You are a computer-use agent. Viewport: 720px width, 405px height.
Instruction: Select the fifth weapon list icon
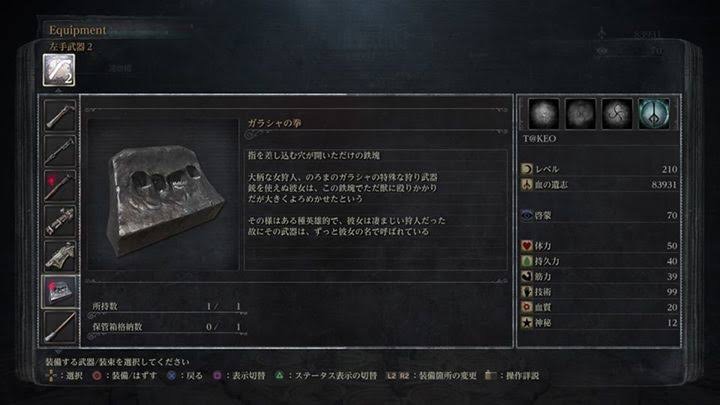(60, 256)
